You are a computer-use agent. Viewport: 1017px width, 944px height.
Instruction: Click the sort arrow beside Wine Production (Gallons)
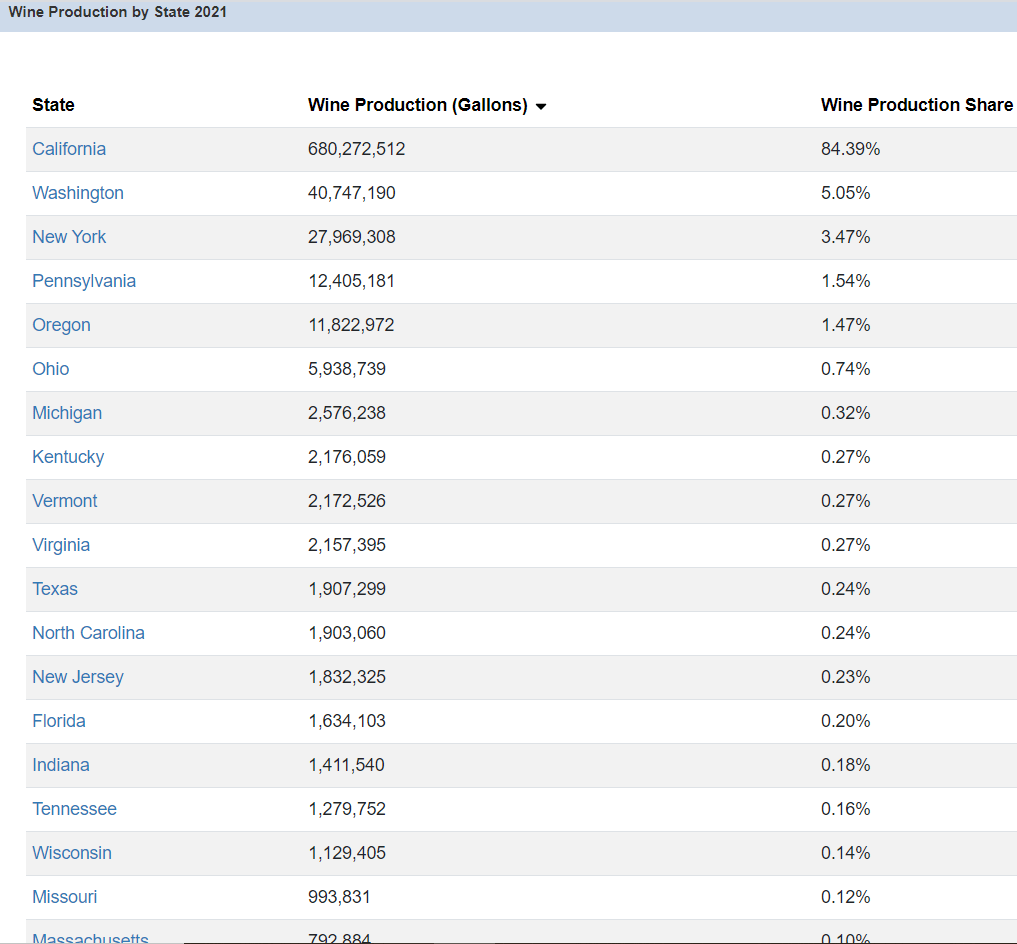tap(541, 107)
